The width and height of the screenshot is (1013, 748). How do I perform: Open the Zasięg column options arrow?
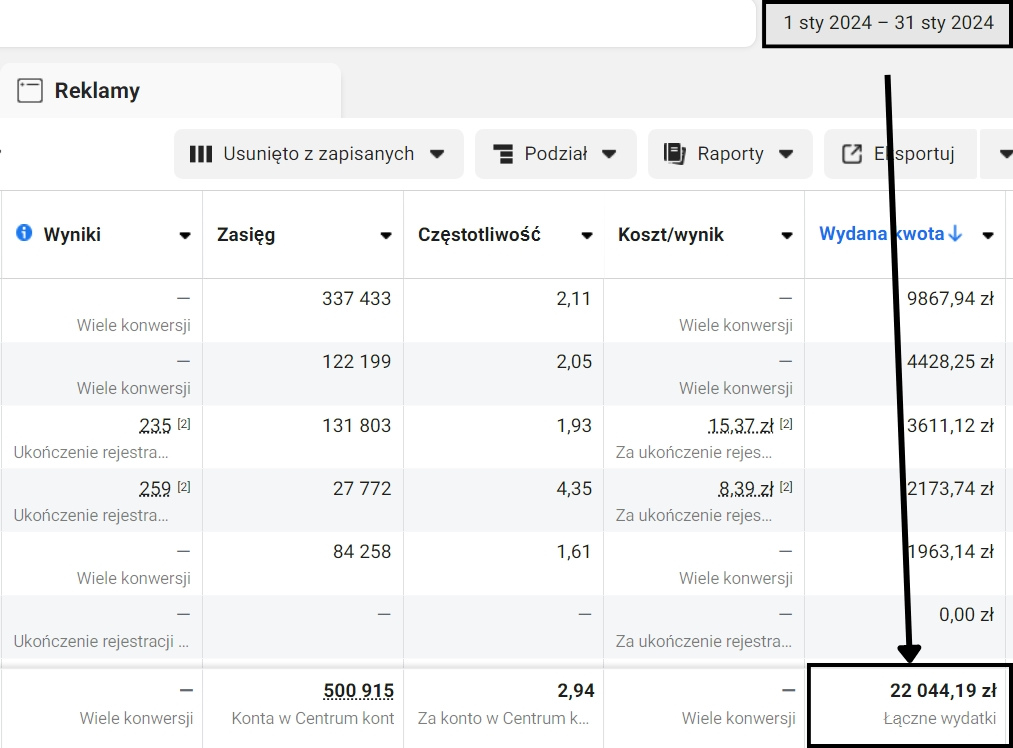386,235
